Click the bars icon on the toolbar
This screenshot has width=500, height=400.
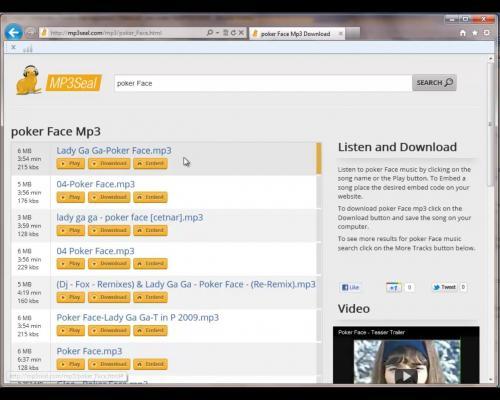click(28, 49)
